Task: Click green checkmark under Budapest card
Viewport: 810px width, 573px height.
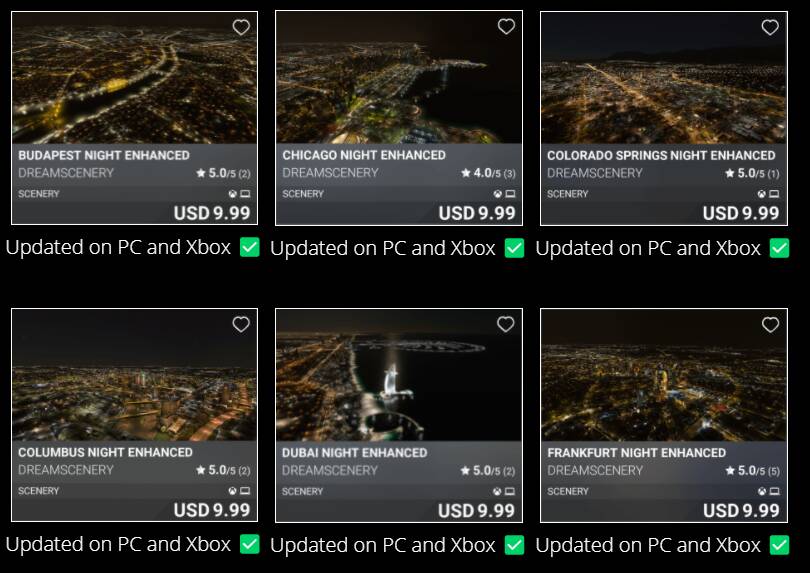Action: coord(250,247)
